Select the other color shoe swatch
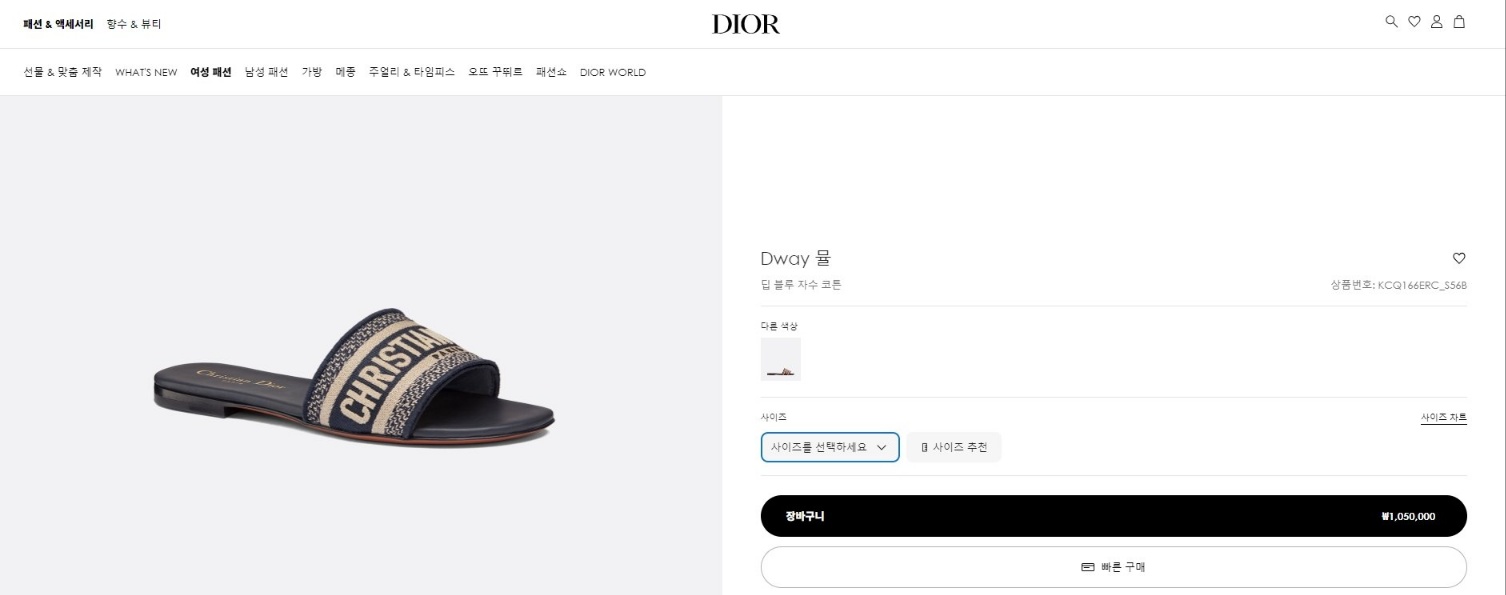The width and height of the screenshot is (1506, 595). pos(781,359)
